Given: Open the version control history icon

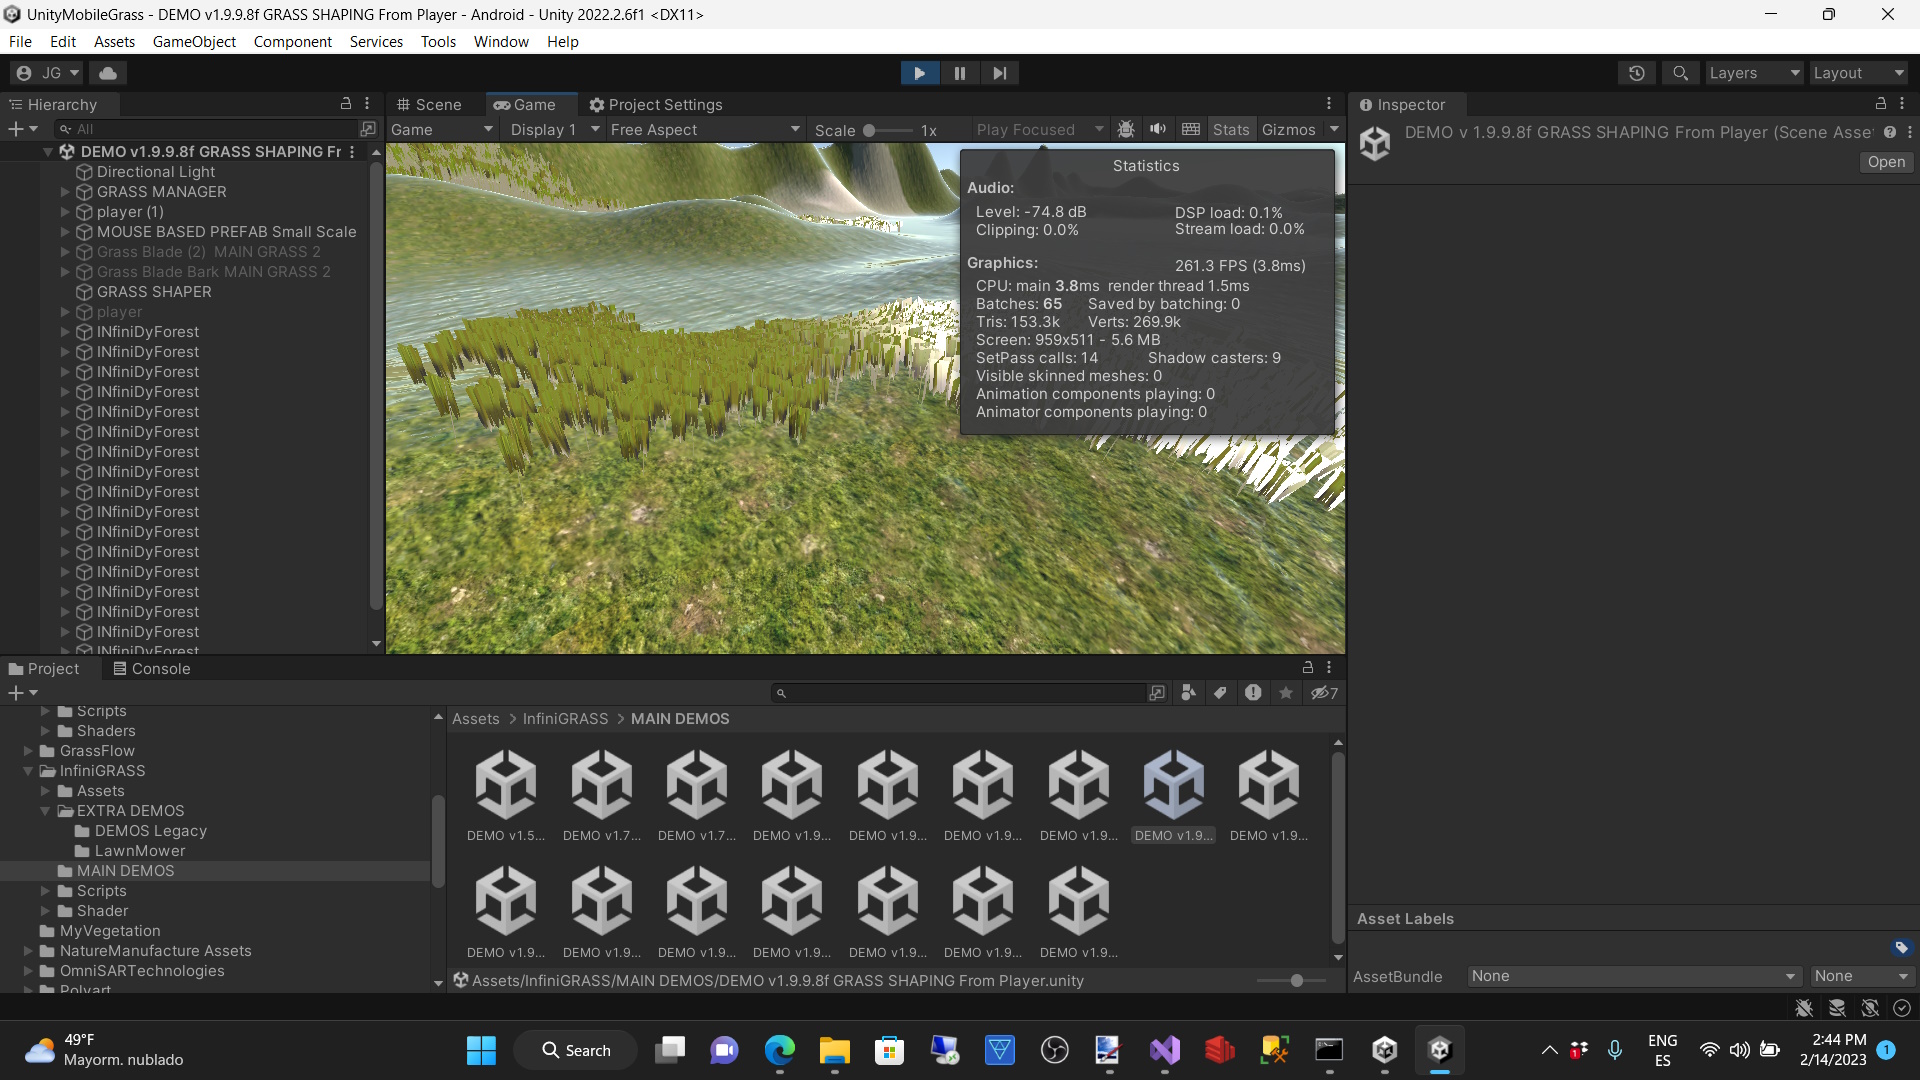Looking at the screenshot, I should 1637,73.
